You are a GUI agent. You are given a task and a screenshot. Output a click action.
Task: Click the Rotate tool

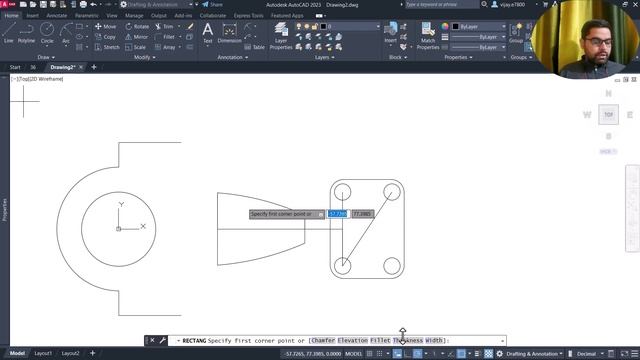coord(137,27)
